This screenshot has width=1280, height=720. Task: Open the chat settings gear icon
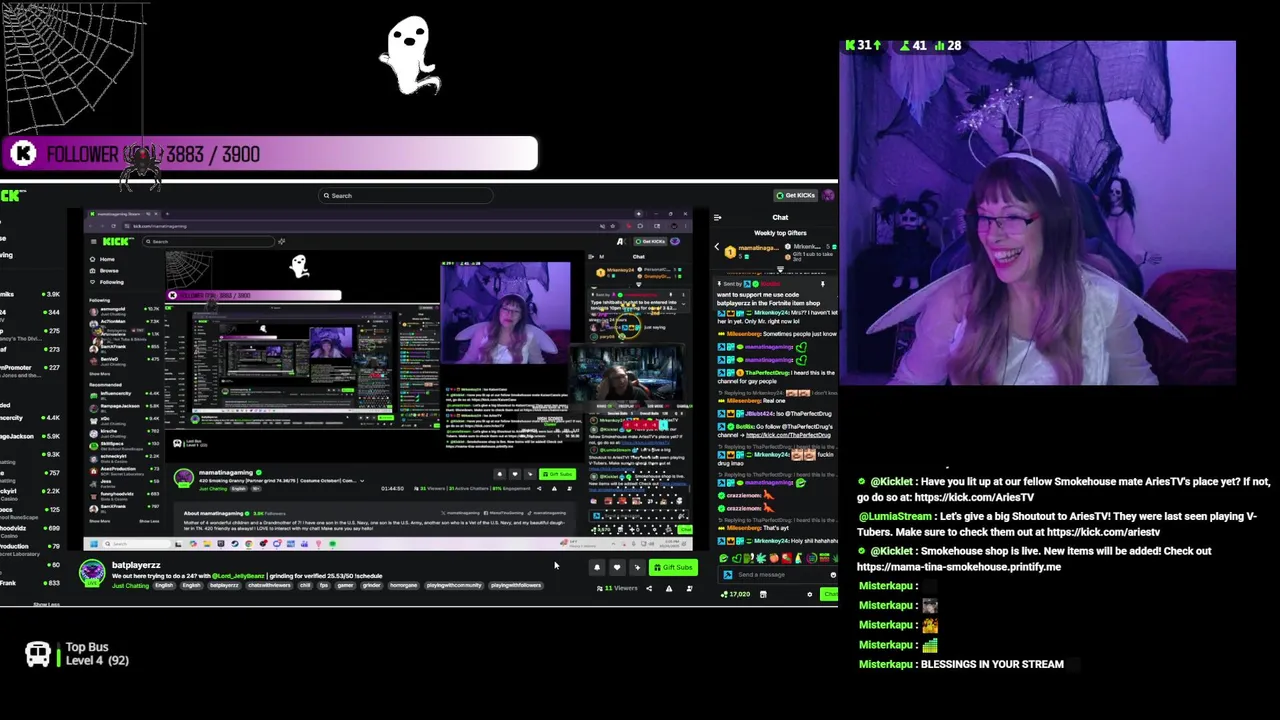click(810, 594)
